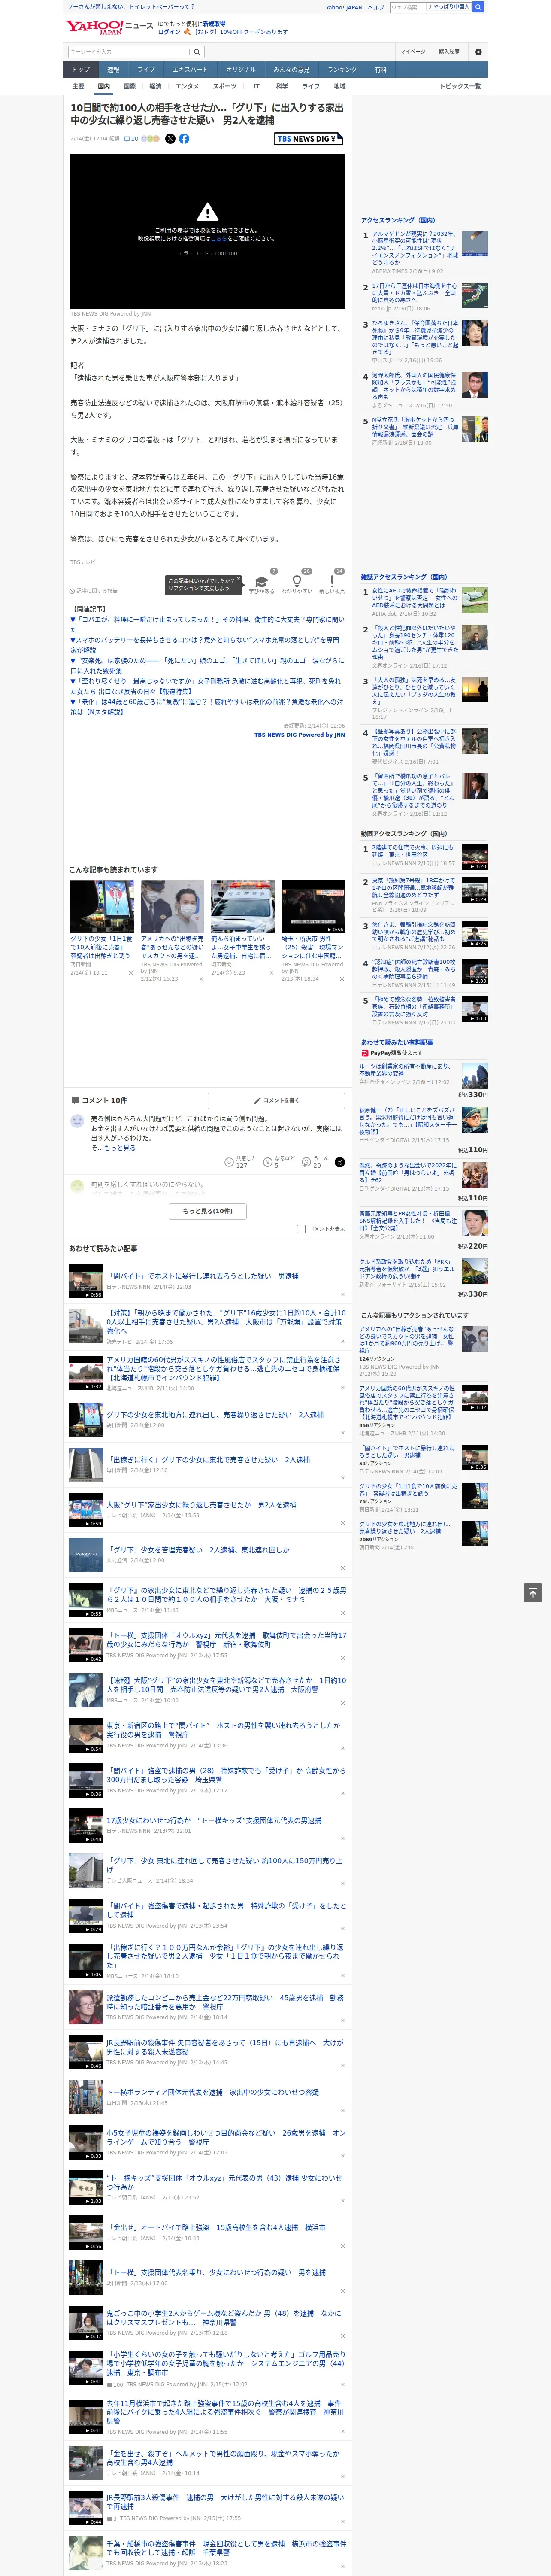React with 学びがある graduation cap icon
The width and height of the screenshot is (551, 2576).
click(262, 581)
